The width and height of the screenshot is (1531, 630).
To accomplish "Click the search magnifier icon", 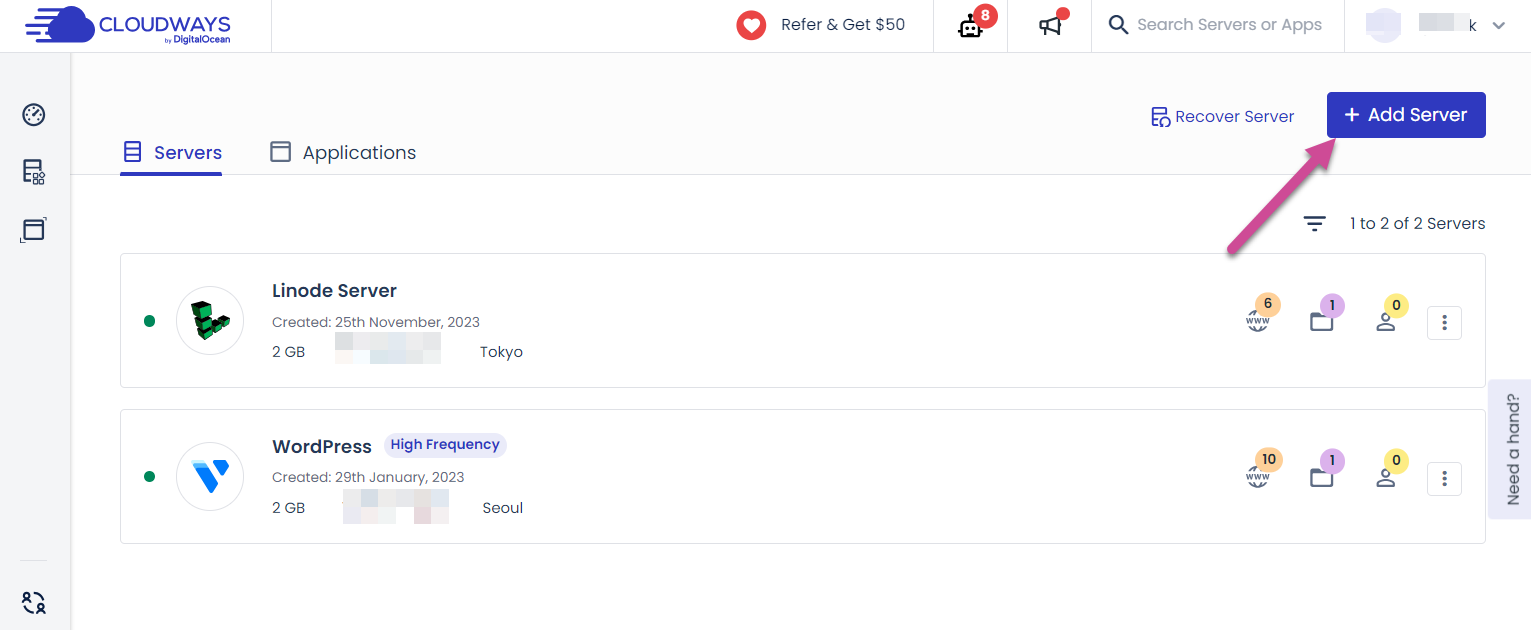I will (x=1118, y=25).
